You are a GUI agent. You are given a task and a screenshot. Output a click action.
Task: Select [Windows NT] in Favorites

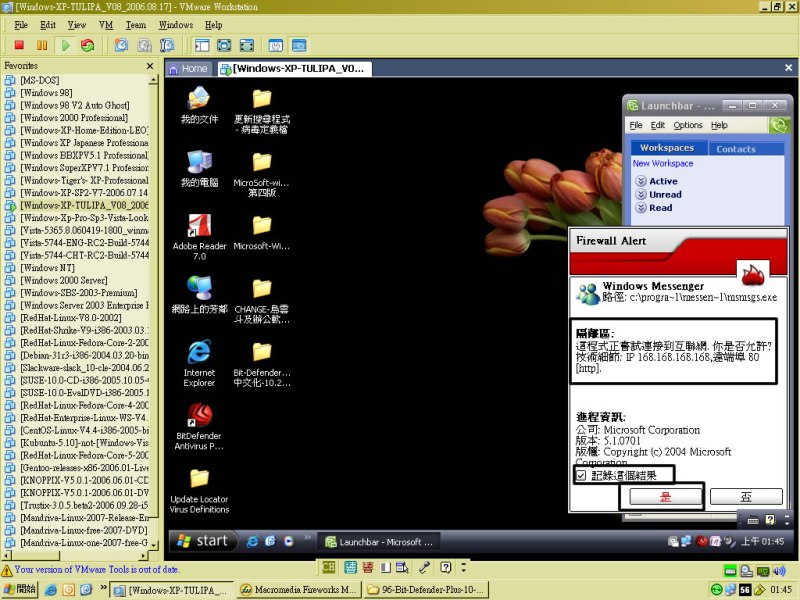coord(47,267)
